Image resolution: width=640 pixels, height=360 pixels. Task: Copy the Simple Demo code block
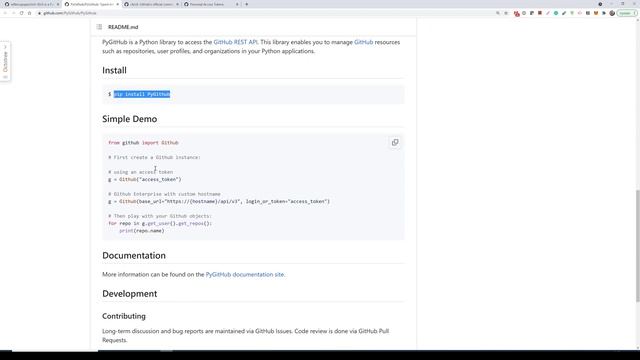395,142
